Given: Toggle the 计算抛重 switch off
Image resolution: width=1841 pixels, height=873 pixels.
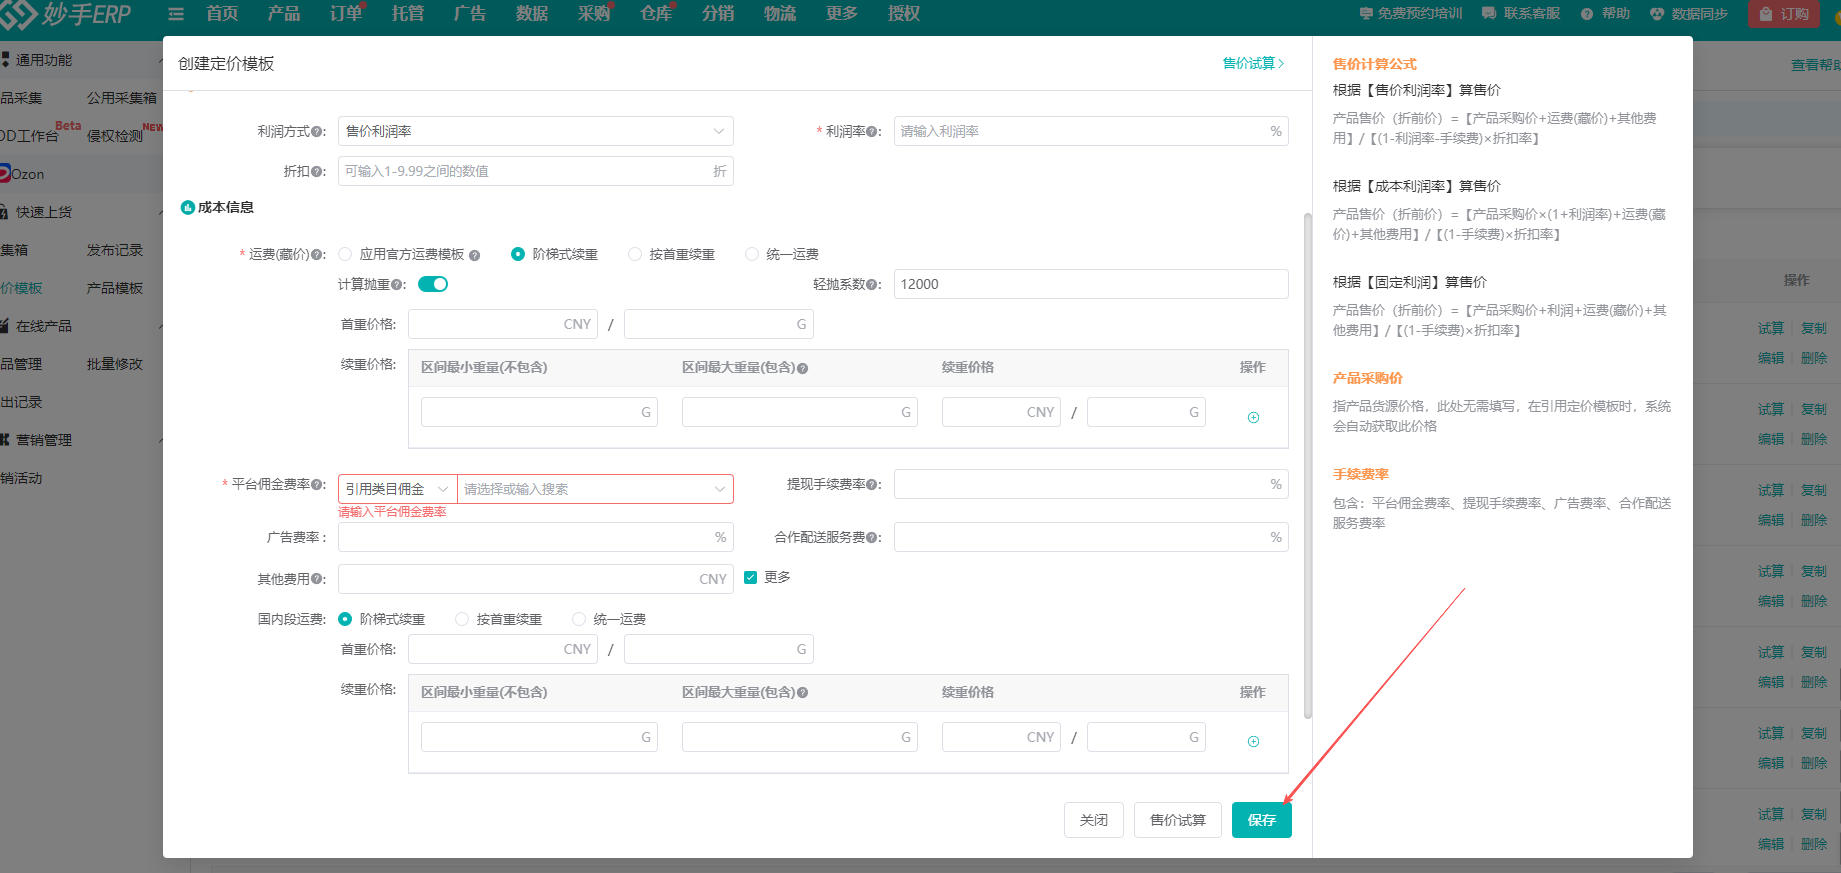Looking at the screenshot, I should (x=433, y=284).
